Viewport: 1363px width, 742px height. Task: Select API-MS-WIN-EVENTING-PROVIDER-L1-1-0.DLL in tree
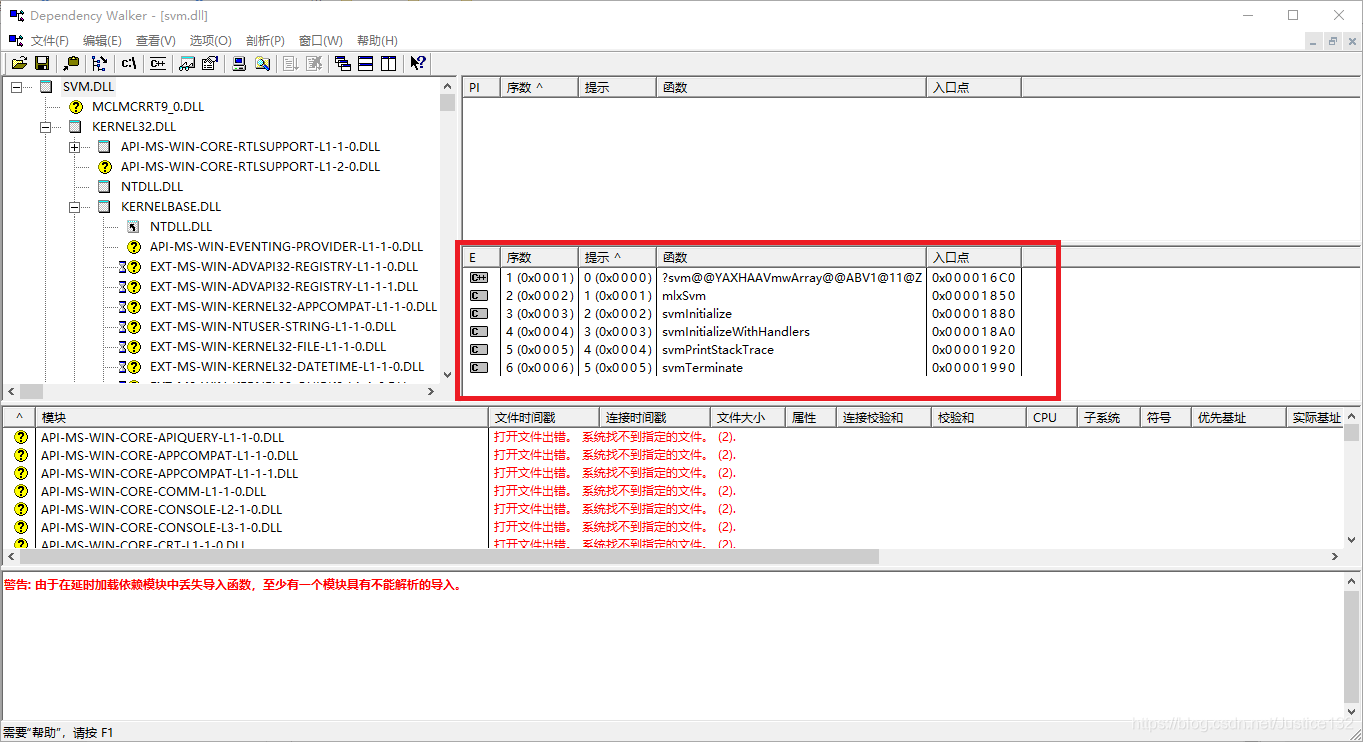point(286,246)
